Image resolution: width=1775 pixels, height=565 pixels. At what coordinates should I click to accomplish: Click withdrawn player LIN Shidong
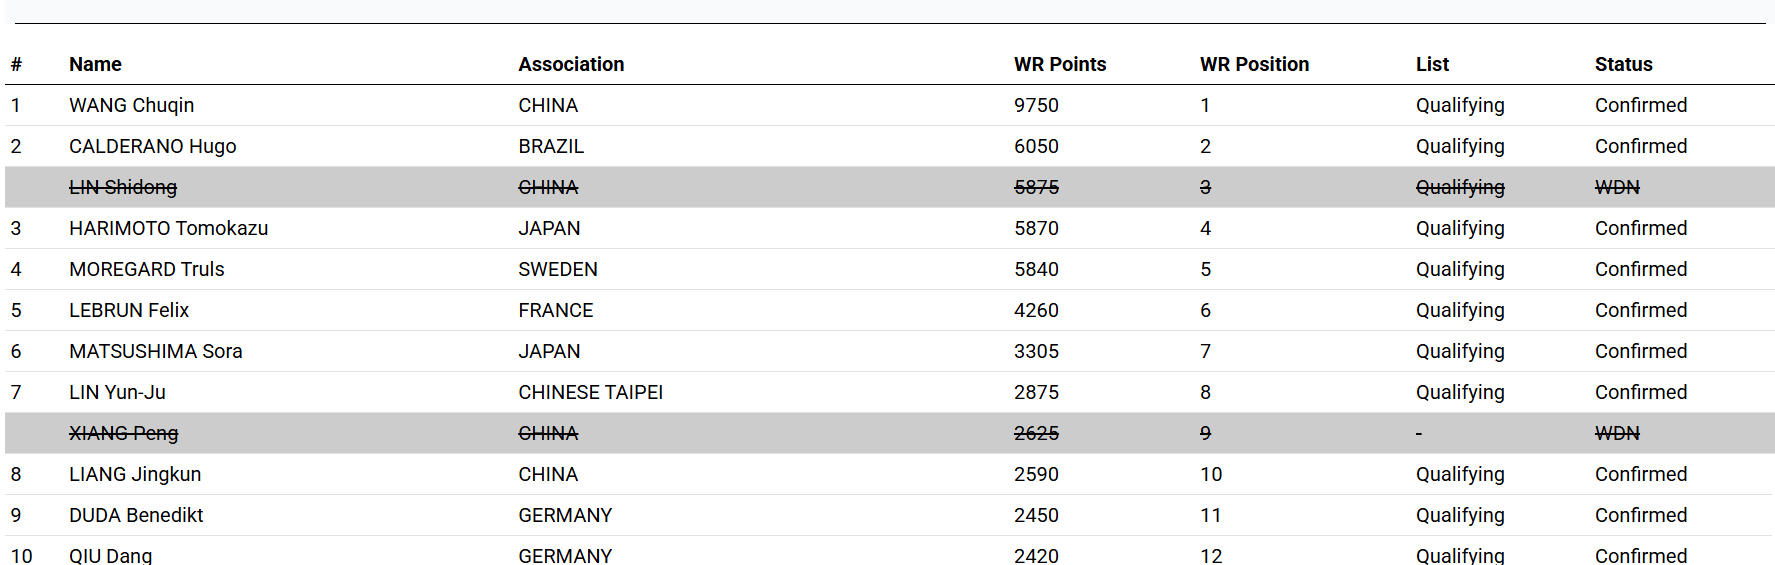coord(123,187)
